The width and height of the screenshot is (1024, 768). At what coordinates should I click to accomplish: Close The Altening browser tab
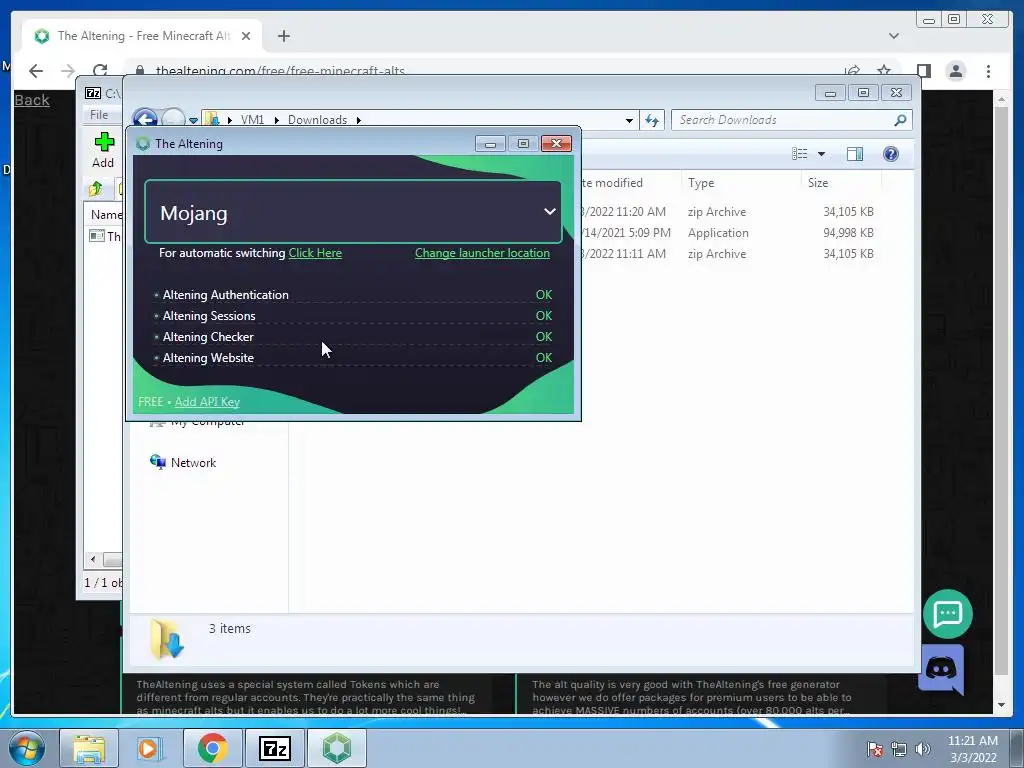246,36
